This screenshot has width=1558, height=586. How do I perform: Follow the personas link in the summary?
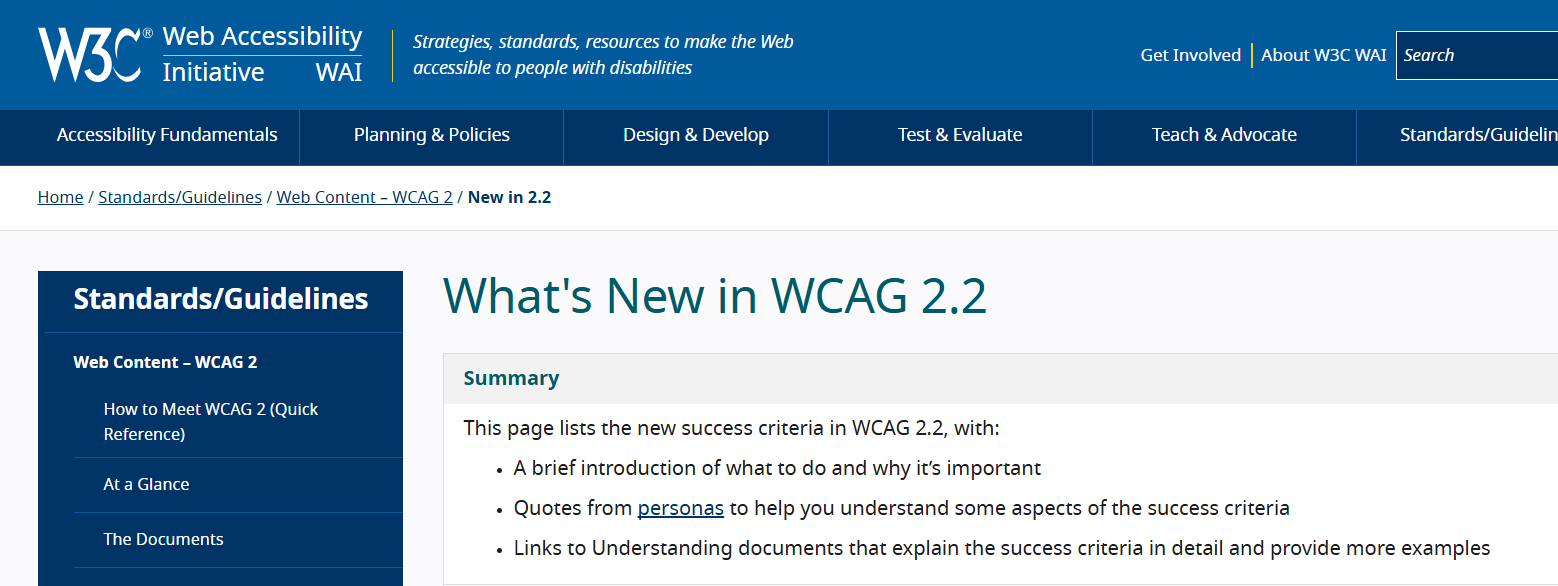coord(680,508)
